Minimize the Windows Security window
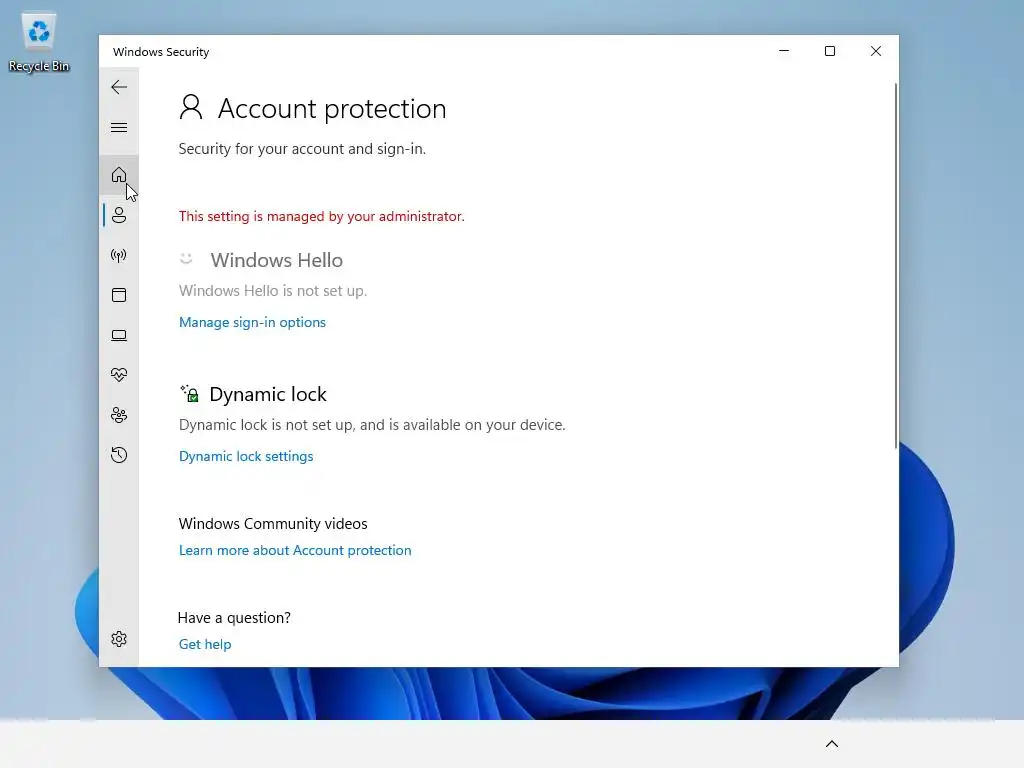The width and height of the screenshot is (1024, 768). click(x=784, y=51)
